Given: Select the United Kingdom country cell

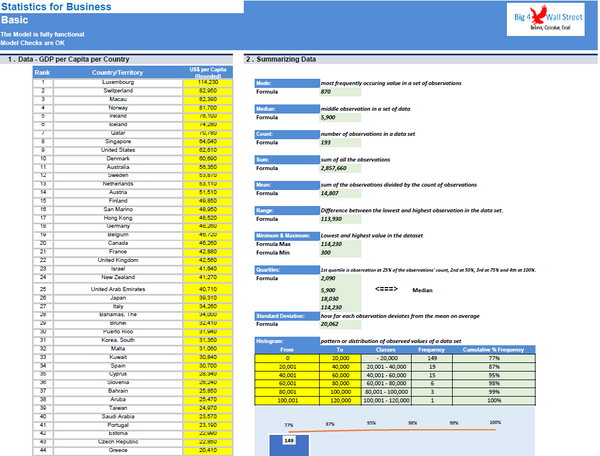Looking at the screenshot, I should pyautogui.click(x=118, y=260).
